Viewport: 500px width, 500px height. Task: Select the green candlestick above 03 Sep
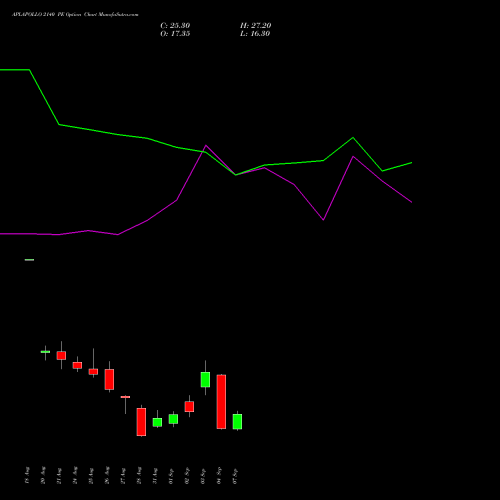205,379
